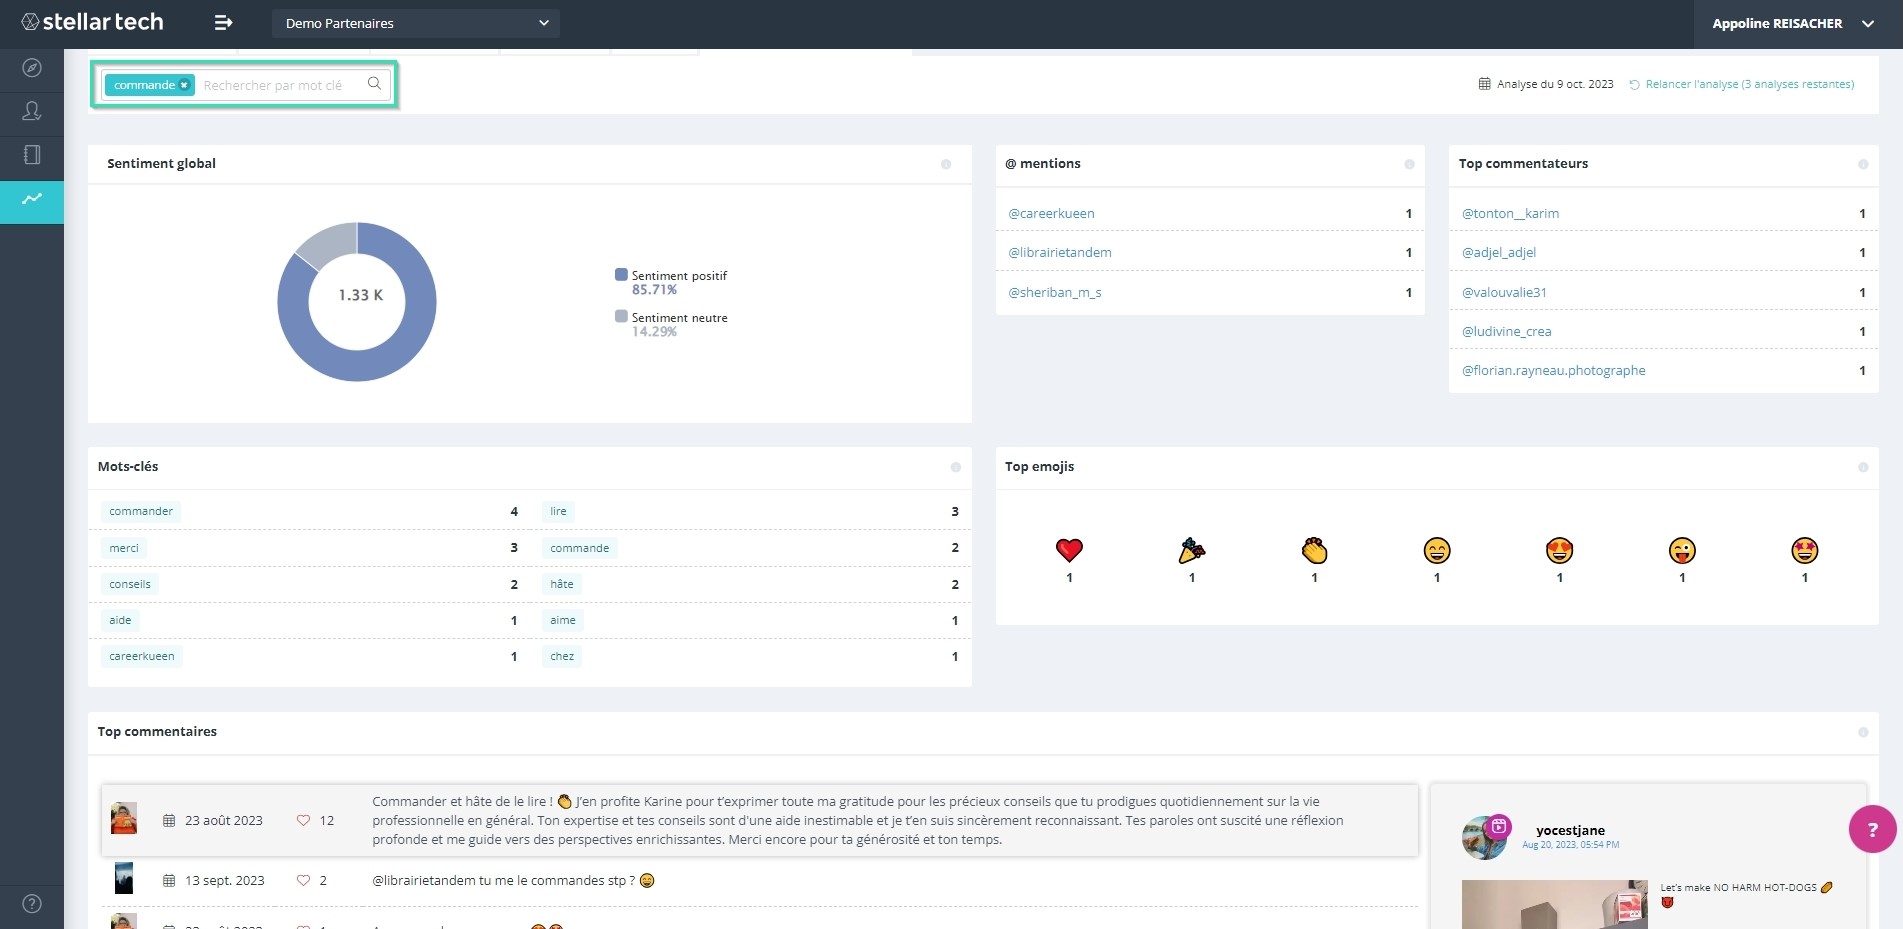Image resolution: width=1903 pixels, height=929 pixels.
Task: Click calendar icon next to 23 août 2023
Action: coord(169,820)
